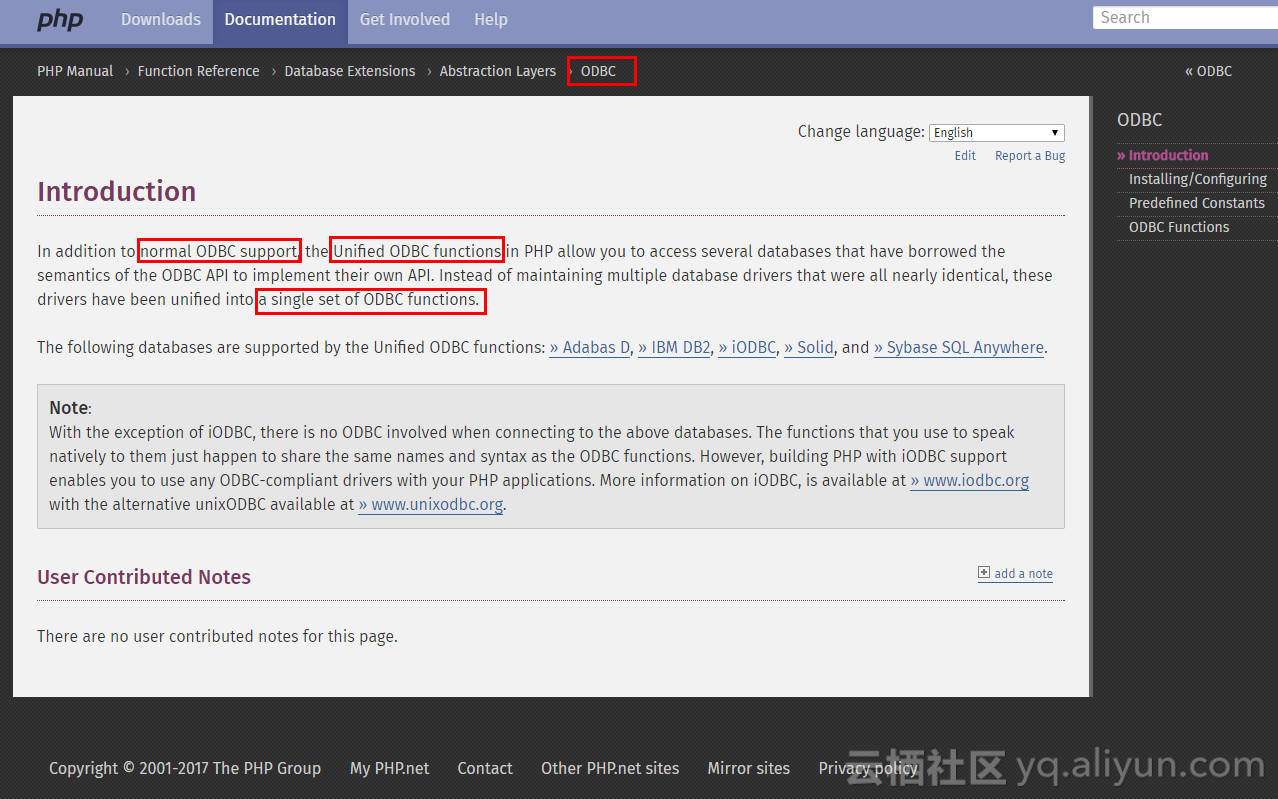Click the add a note link

(1023, 574)
